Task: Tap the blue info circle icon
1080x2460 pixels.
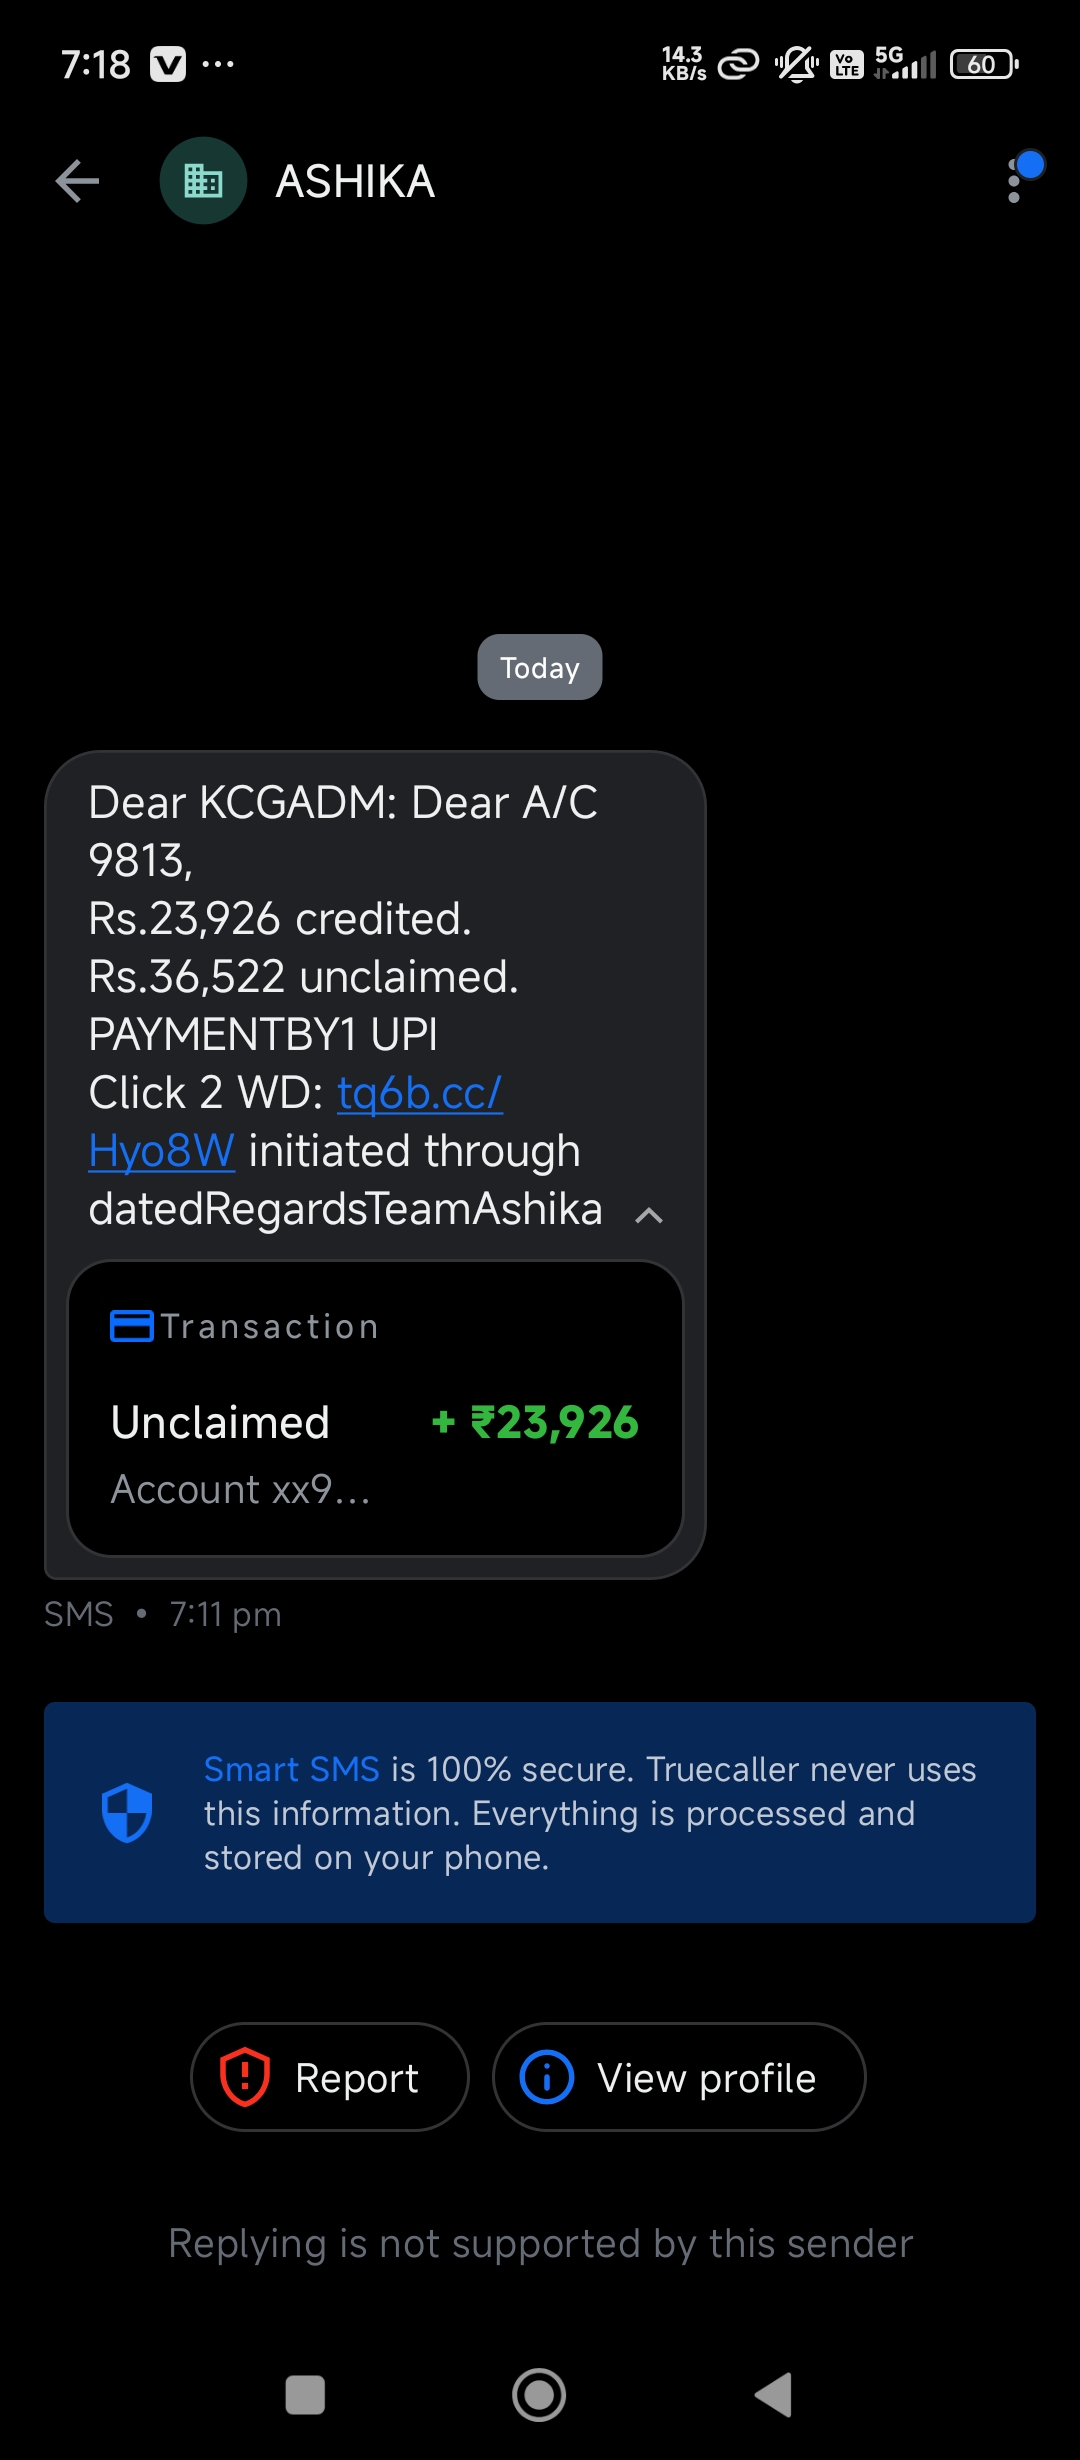Action: coord(547,2077)
